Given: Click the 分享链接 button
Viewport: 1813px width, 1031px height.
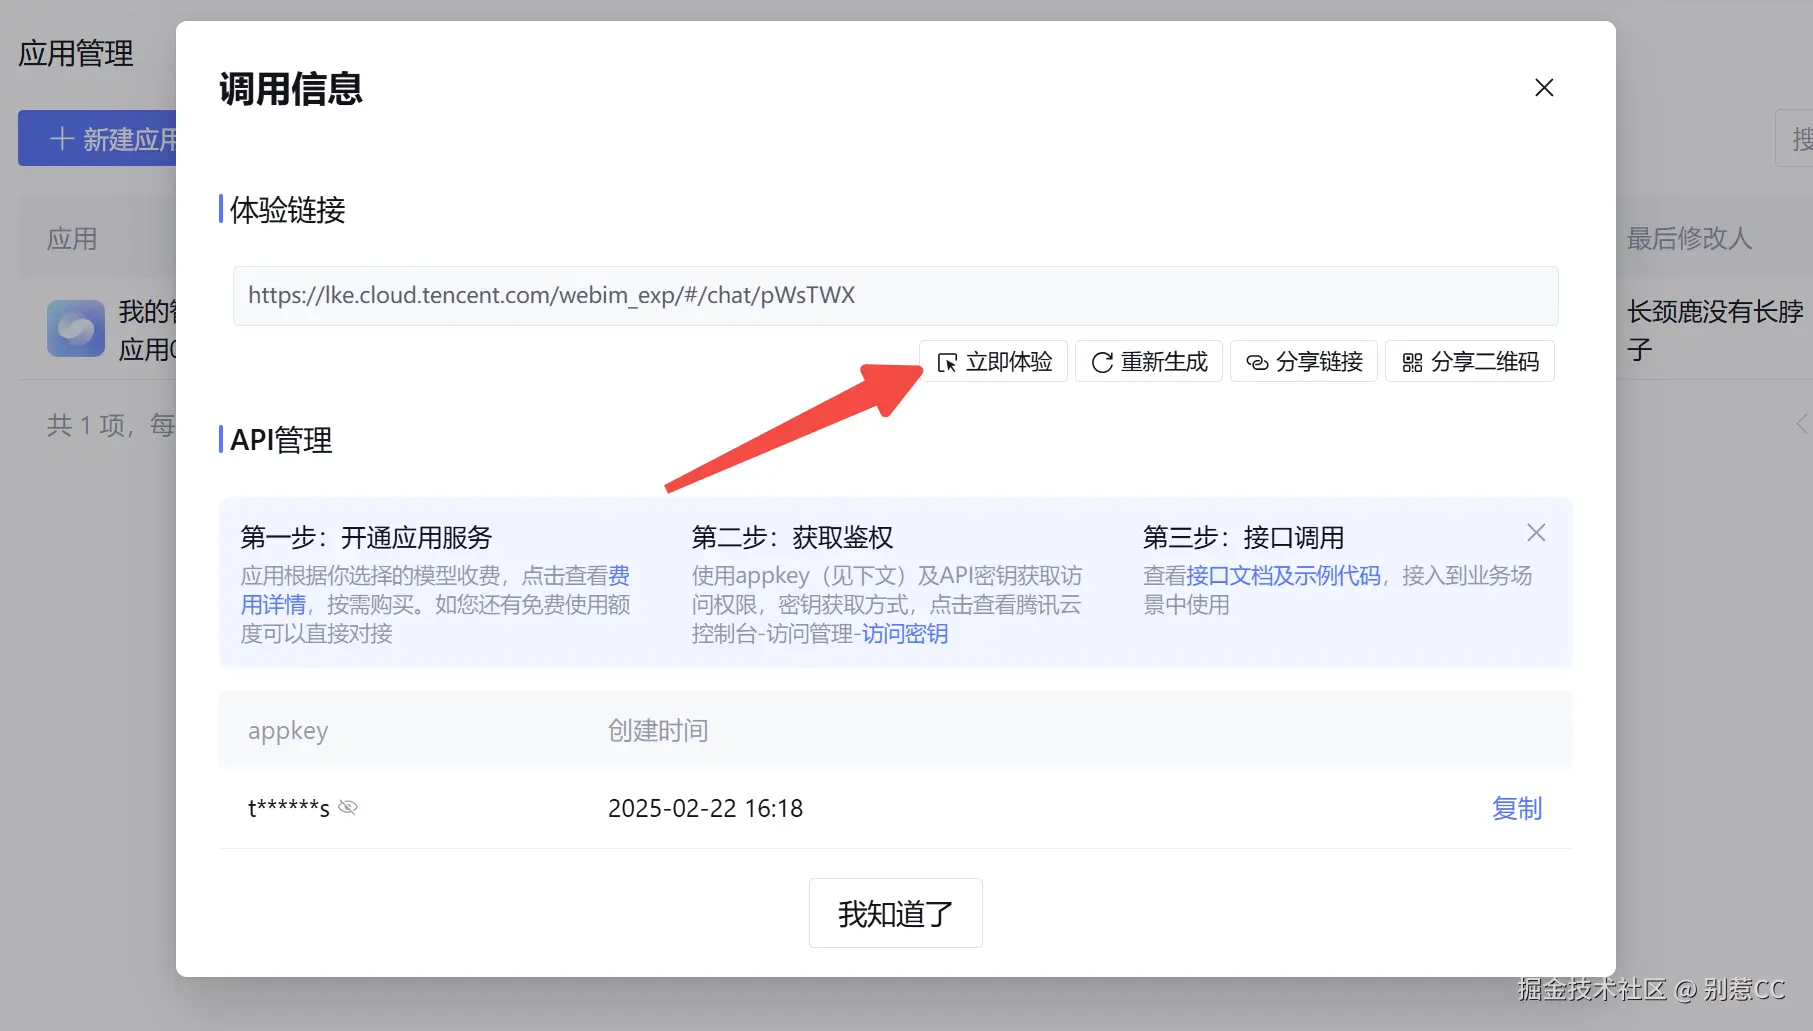Looking at the screenshot, I should tap(1304, 362).
